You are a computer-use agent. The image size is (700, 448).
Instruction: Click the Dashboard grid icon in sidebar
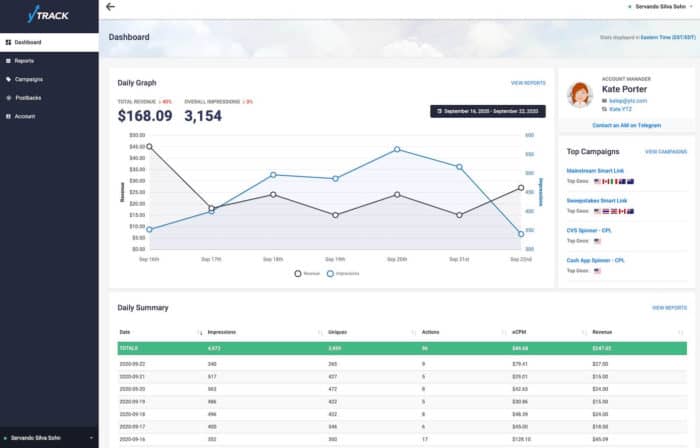click(x=8, y=42)
